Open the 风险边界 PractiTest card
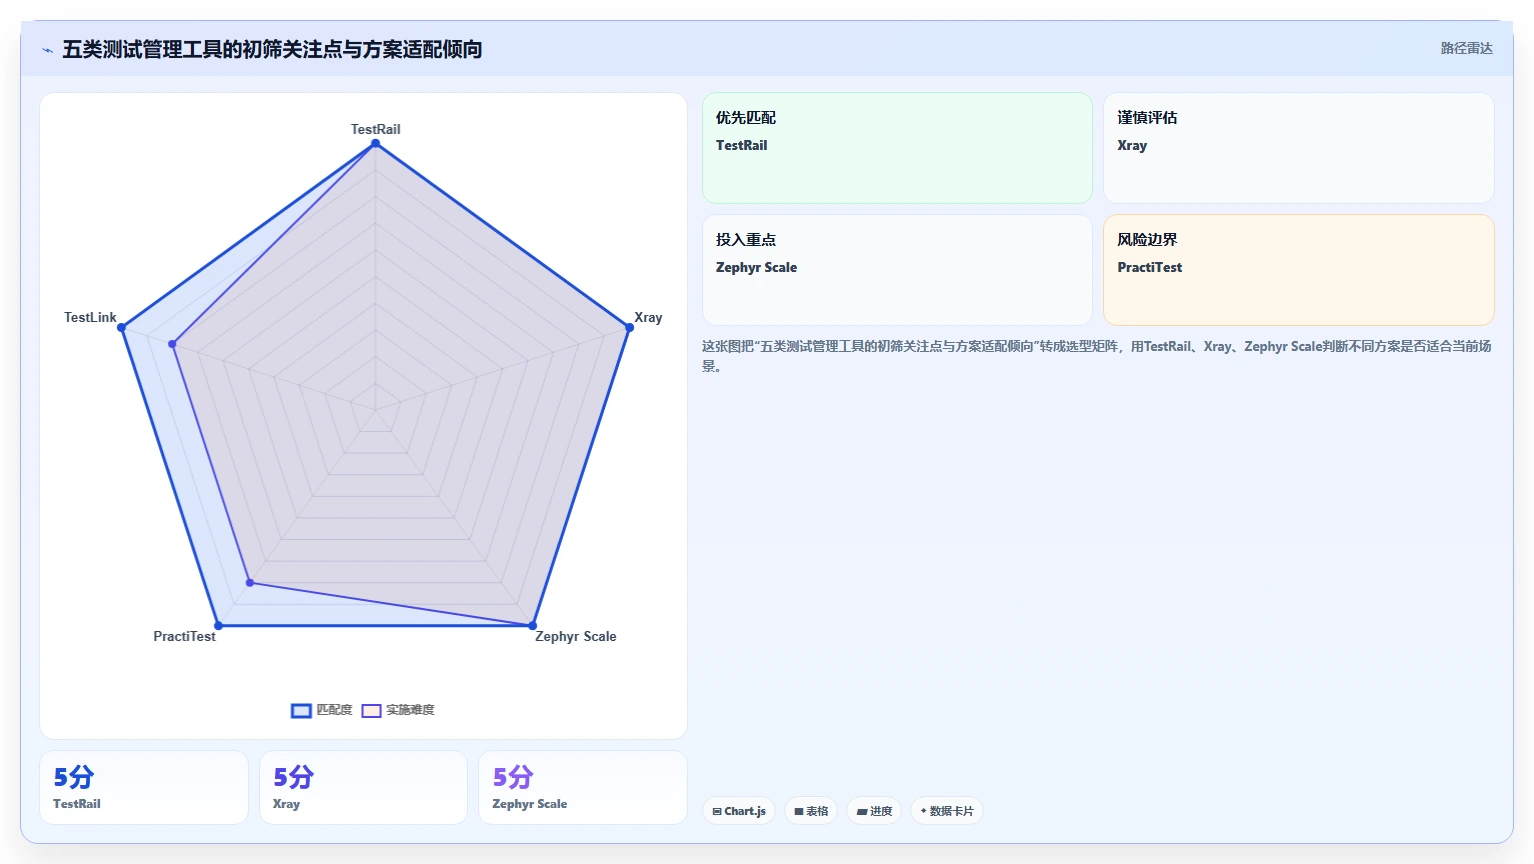The width and height of the screenshot is (1534, 864). pyautogui.click(x=1299, y=270)
